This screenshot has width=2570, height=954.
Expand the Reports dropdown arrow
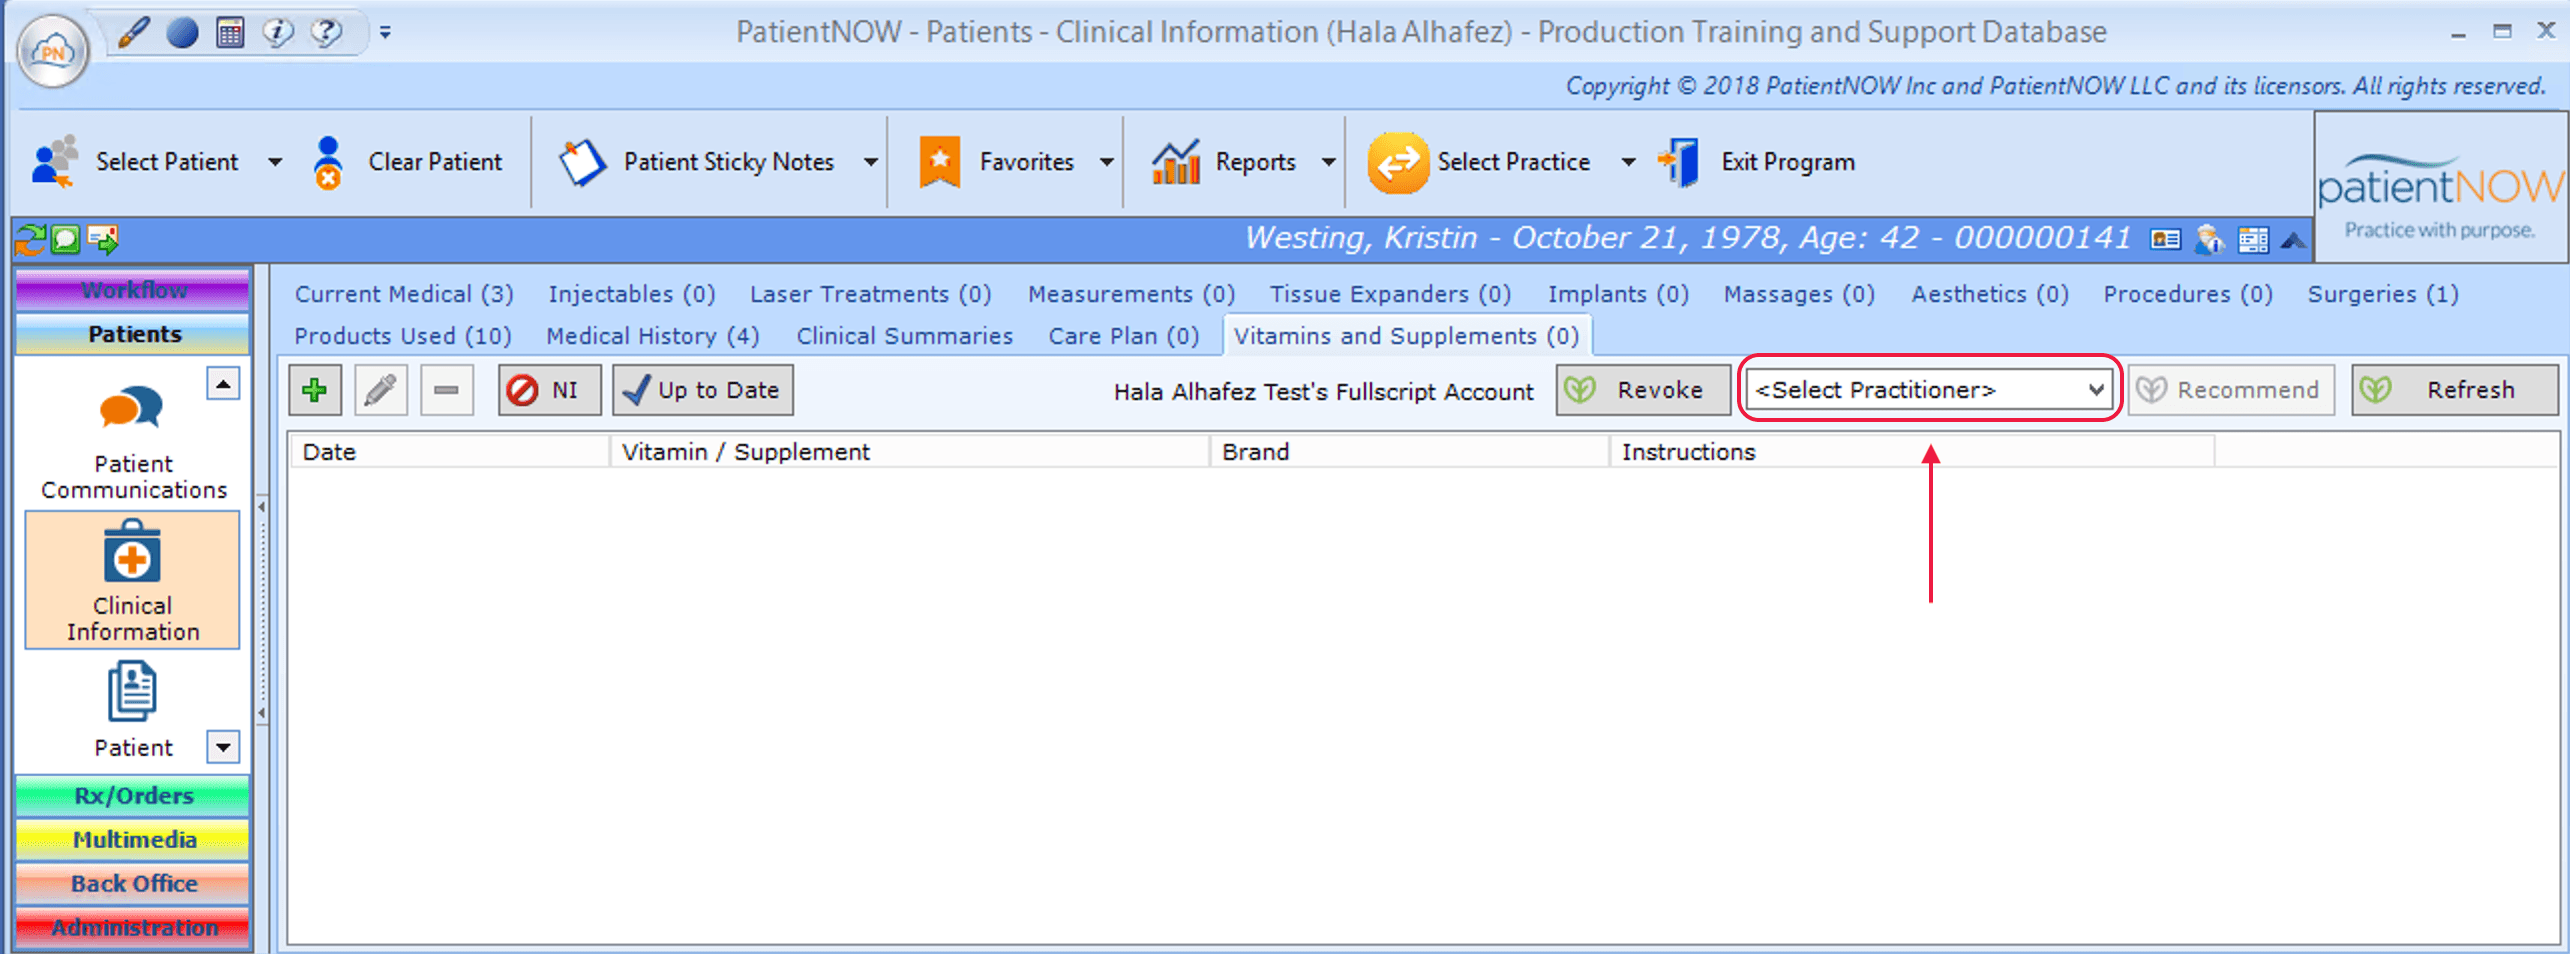coord(1329,162)
